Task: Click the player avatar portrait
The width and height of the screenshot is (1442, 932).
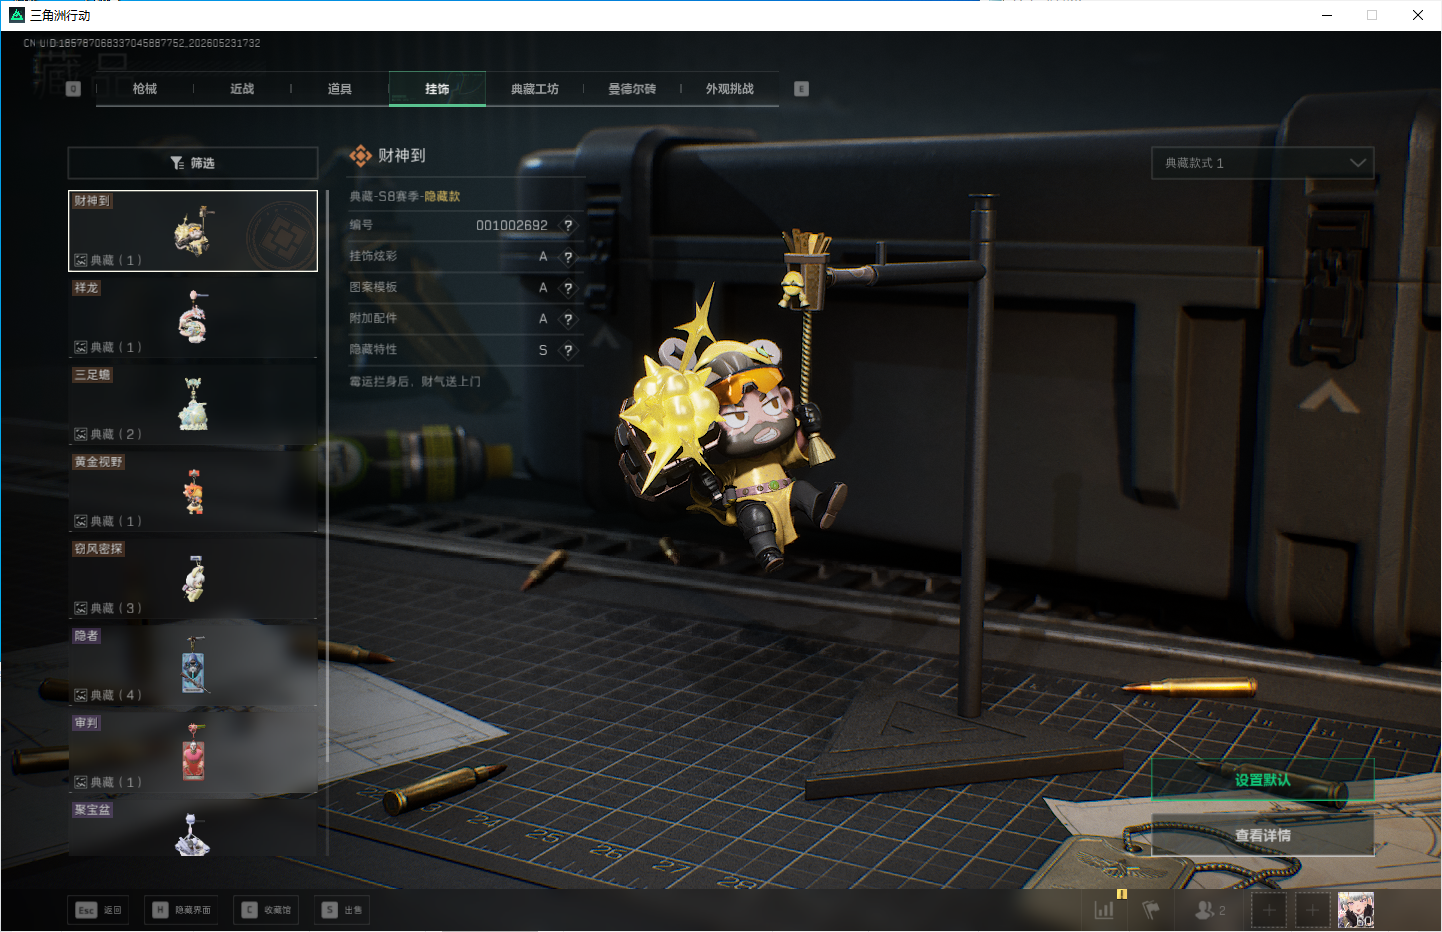Action: pyautogui.click(x=1356, y=910)
